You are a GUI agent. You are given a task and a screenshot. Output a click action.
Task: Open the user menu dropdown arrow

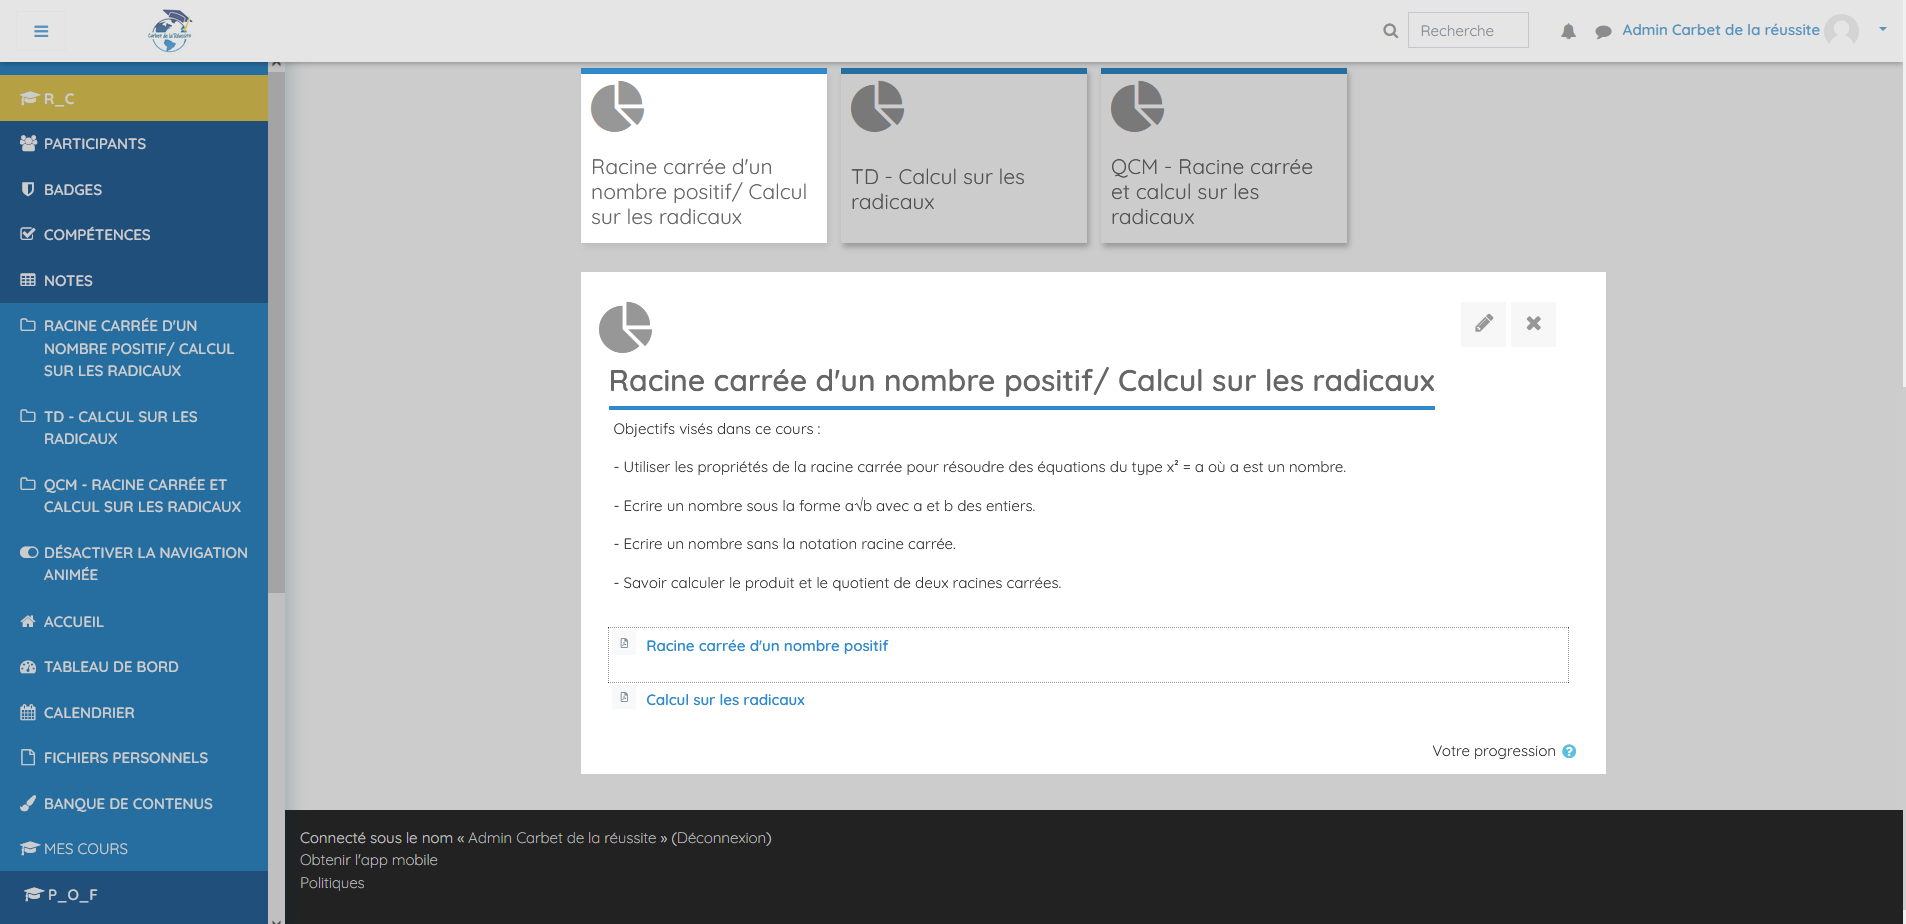[x=1882, y=30]
